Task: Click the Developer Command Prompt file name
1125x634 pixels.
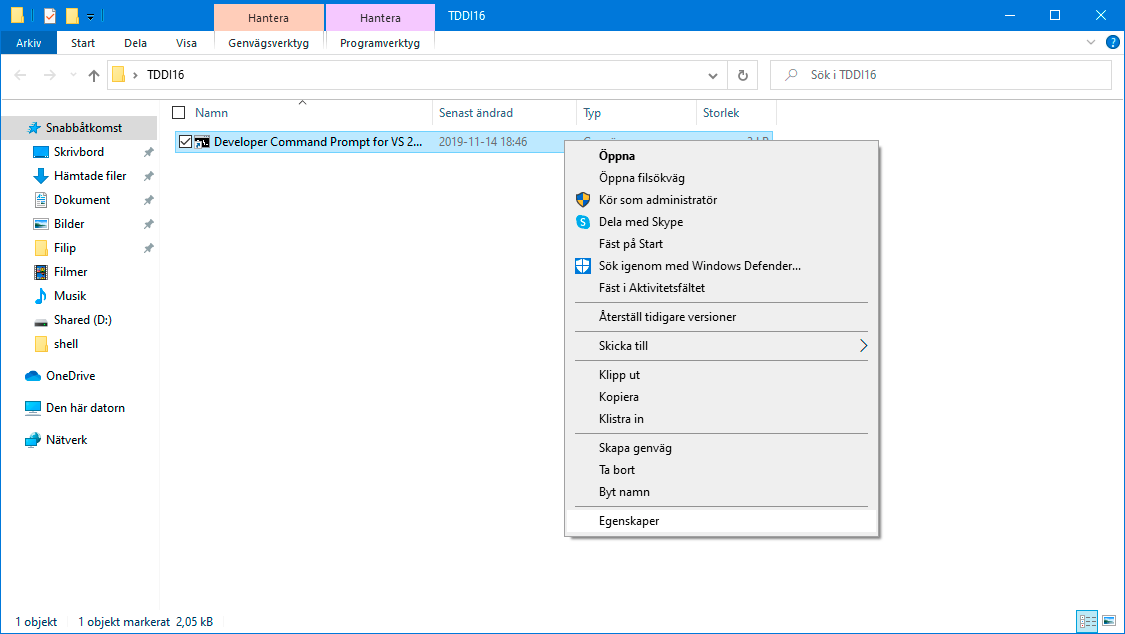Action: (318, 142)
